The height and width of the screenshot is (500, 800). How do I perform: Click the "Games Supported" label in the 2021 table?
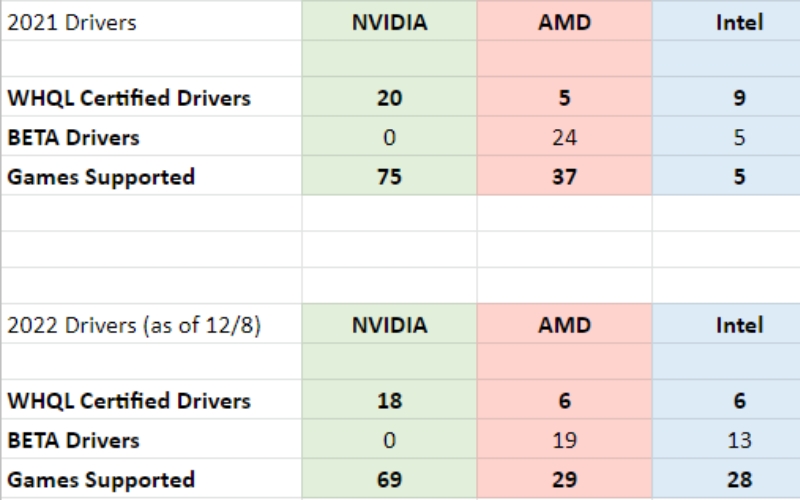point(101,177)
